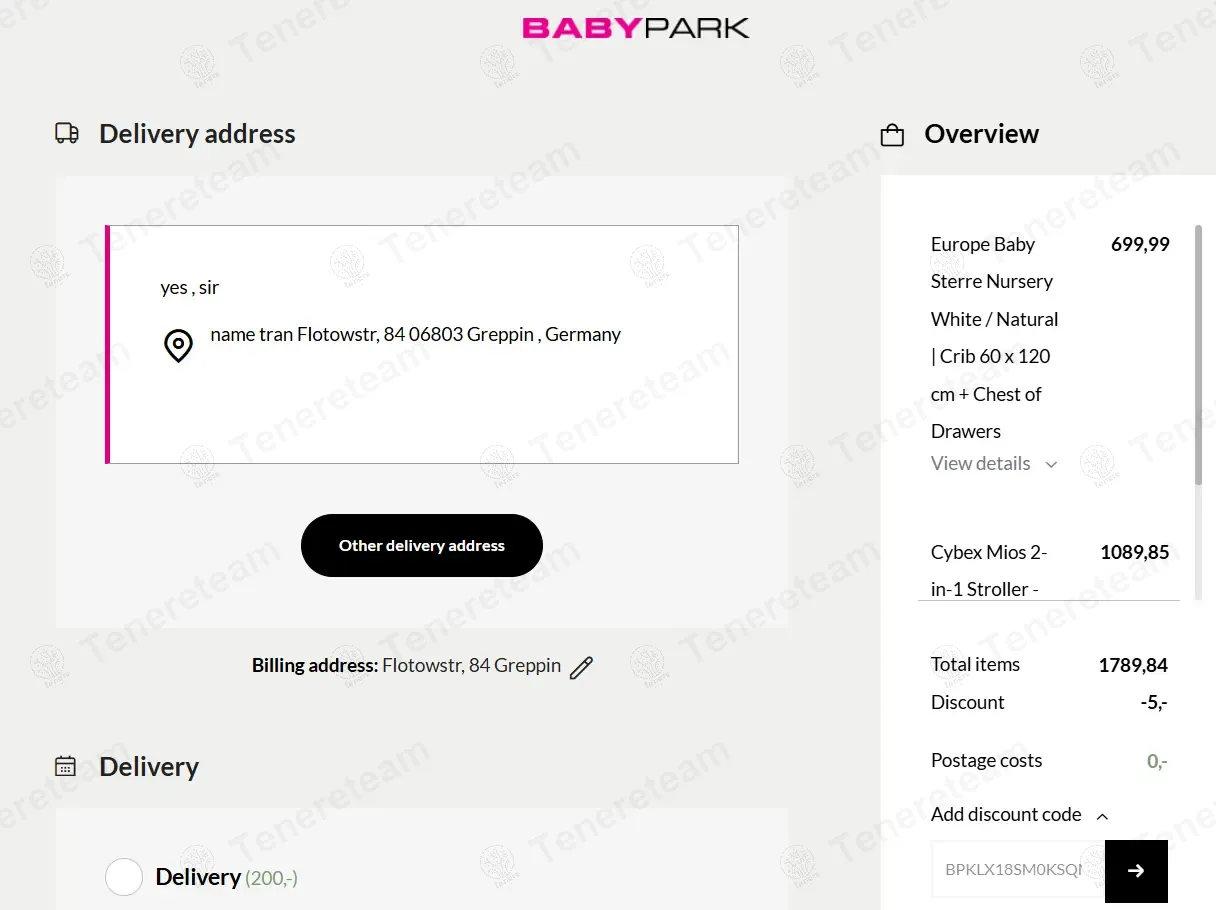The image size is (1216, 910).
Task: Click the overview list scrollbar
Action: [1198, 356]
